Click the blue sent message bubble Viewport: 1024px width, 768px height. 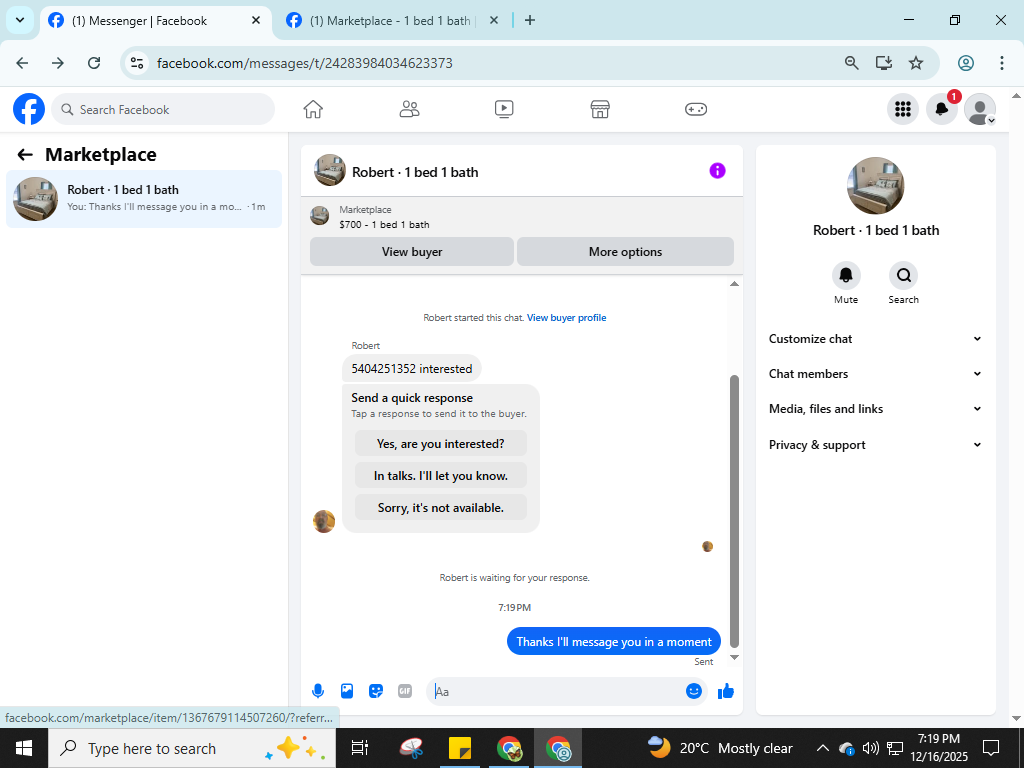coord(614,641)
